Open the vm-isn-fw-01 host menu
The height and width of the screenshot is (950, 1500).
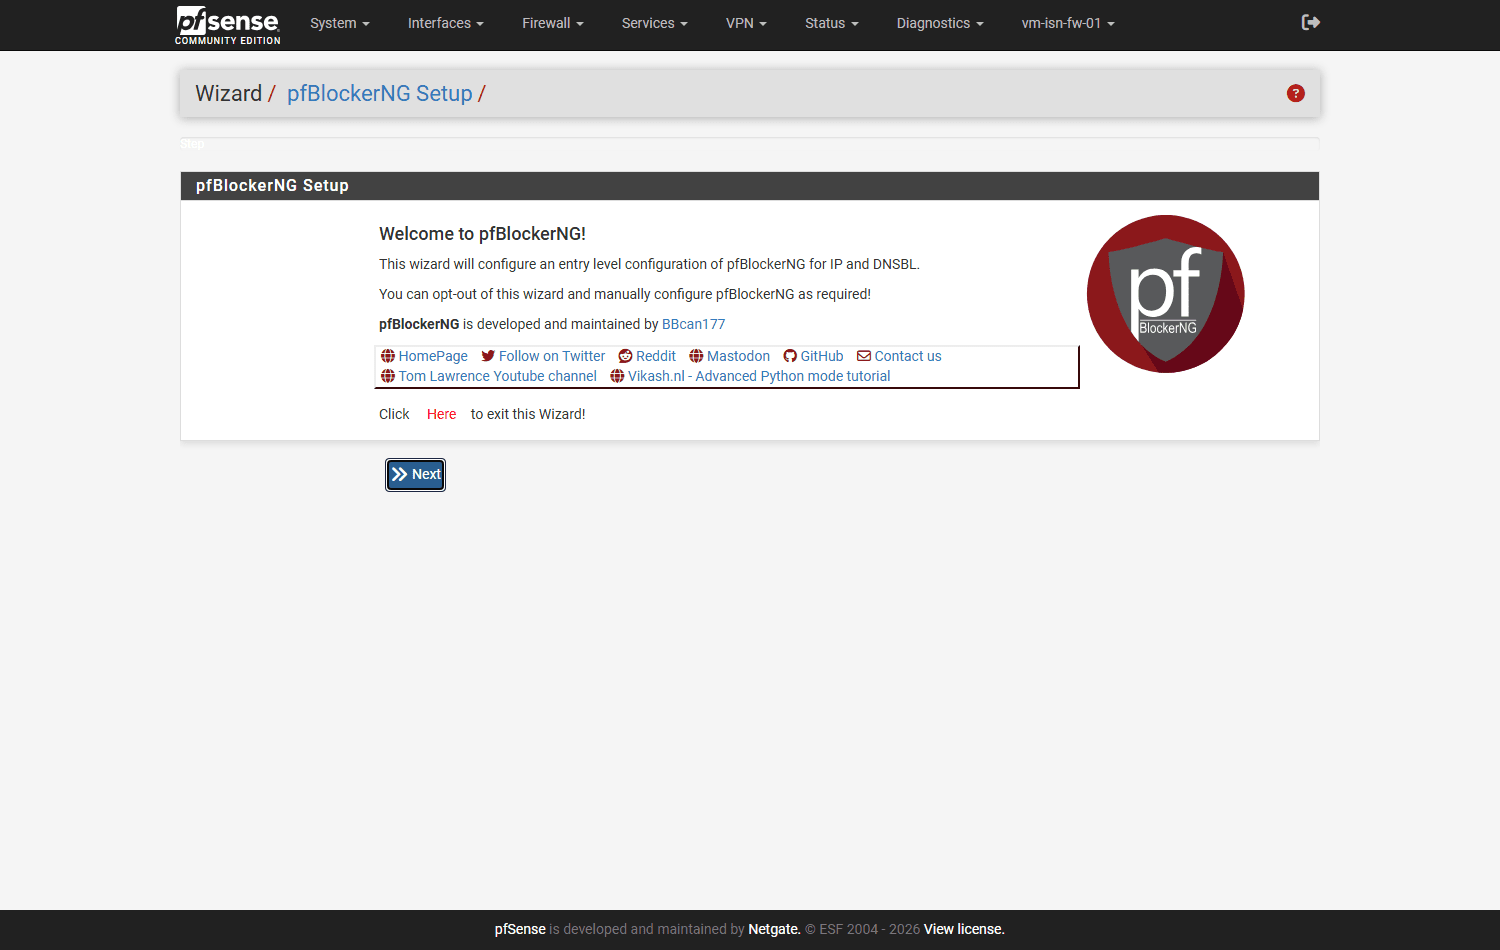tap(1068, 23)
